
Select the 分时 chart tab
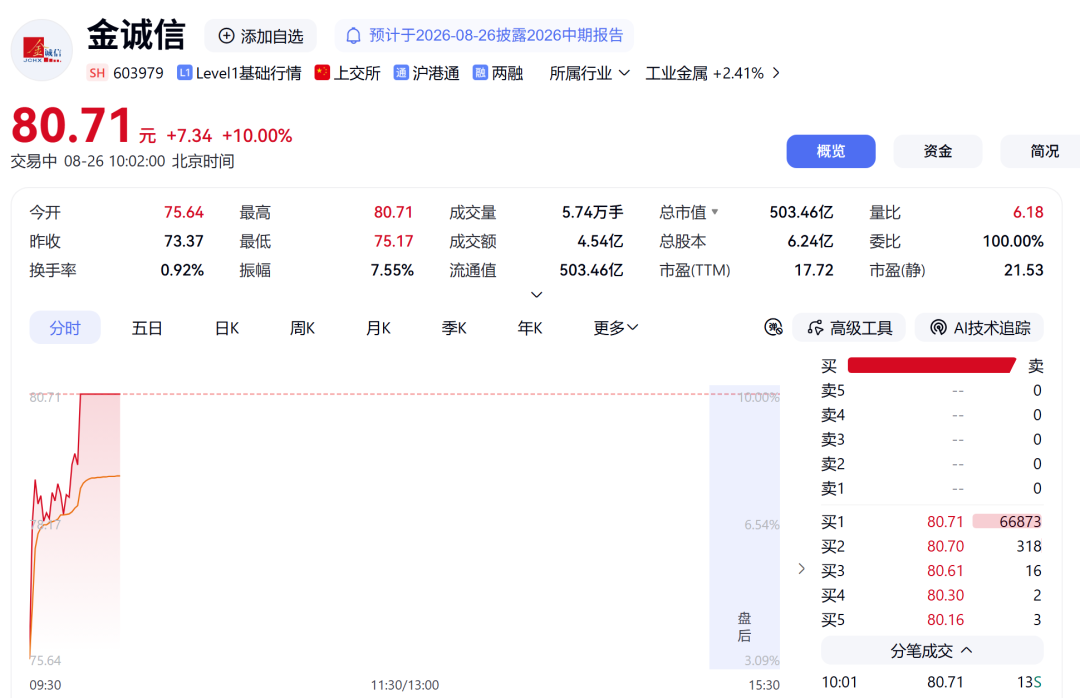click(x=65, y=328)
